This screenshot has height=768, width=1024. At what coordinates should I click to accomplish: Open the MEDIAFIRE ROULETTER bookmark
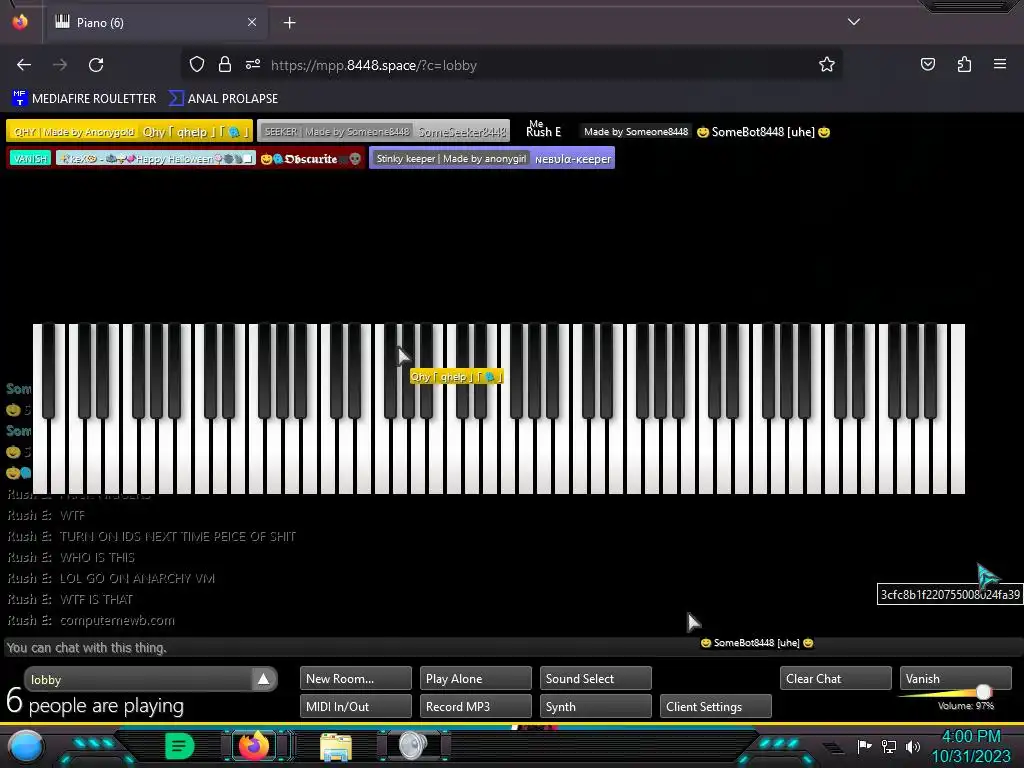(84, 99)
